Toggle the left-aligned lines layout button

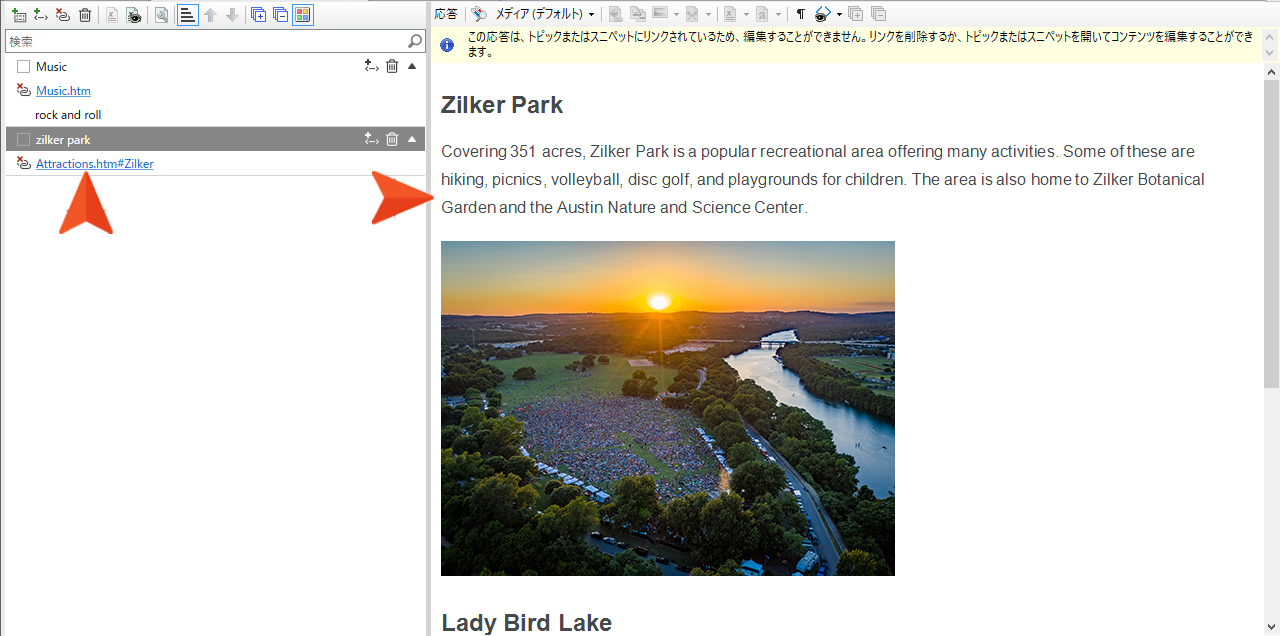[187, 15]
